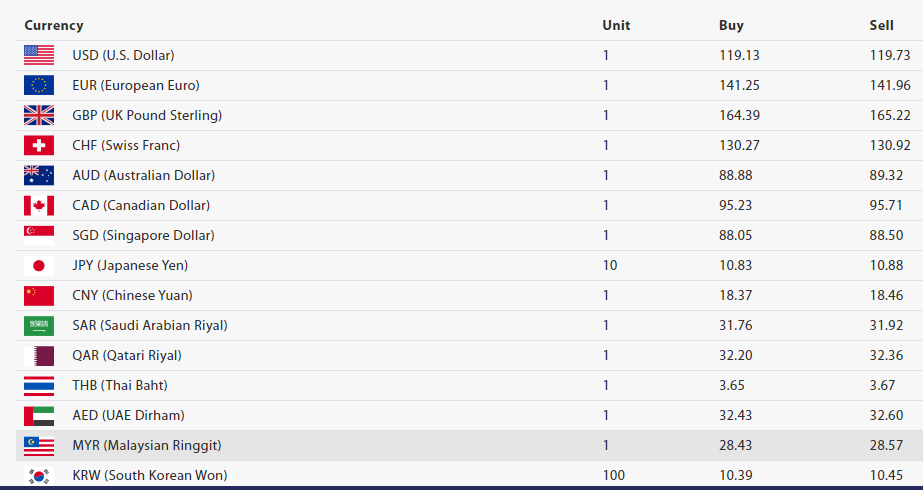Click the Sell column header
The image size is (923, 490).
pyautogui.click(x=881, y=25)
